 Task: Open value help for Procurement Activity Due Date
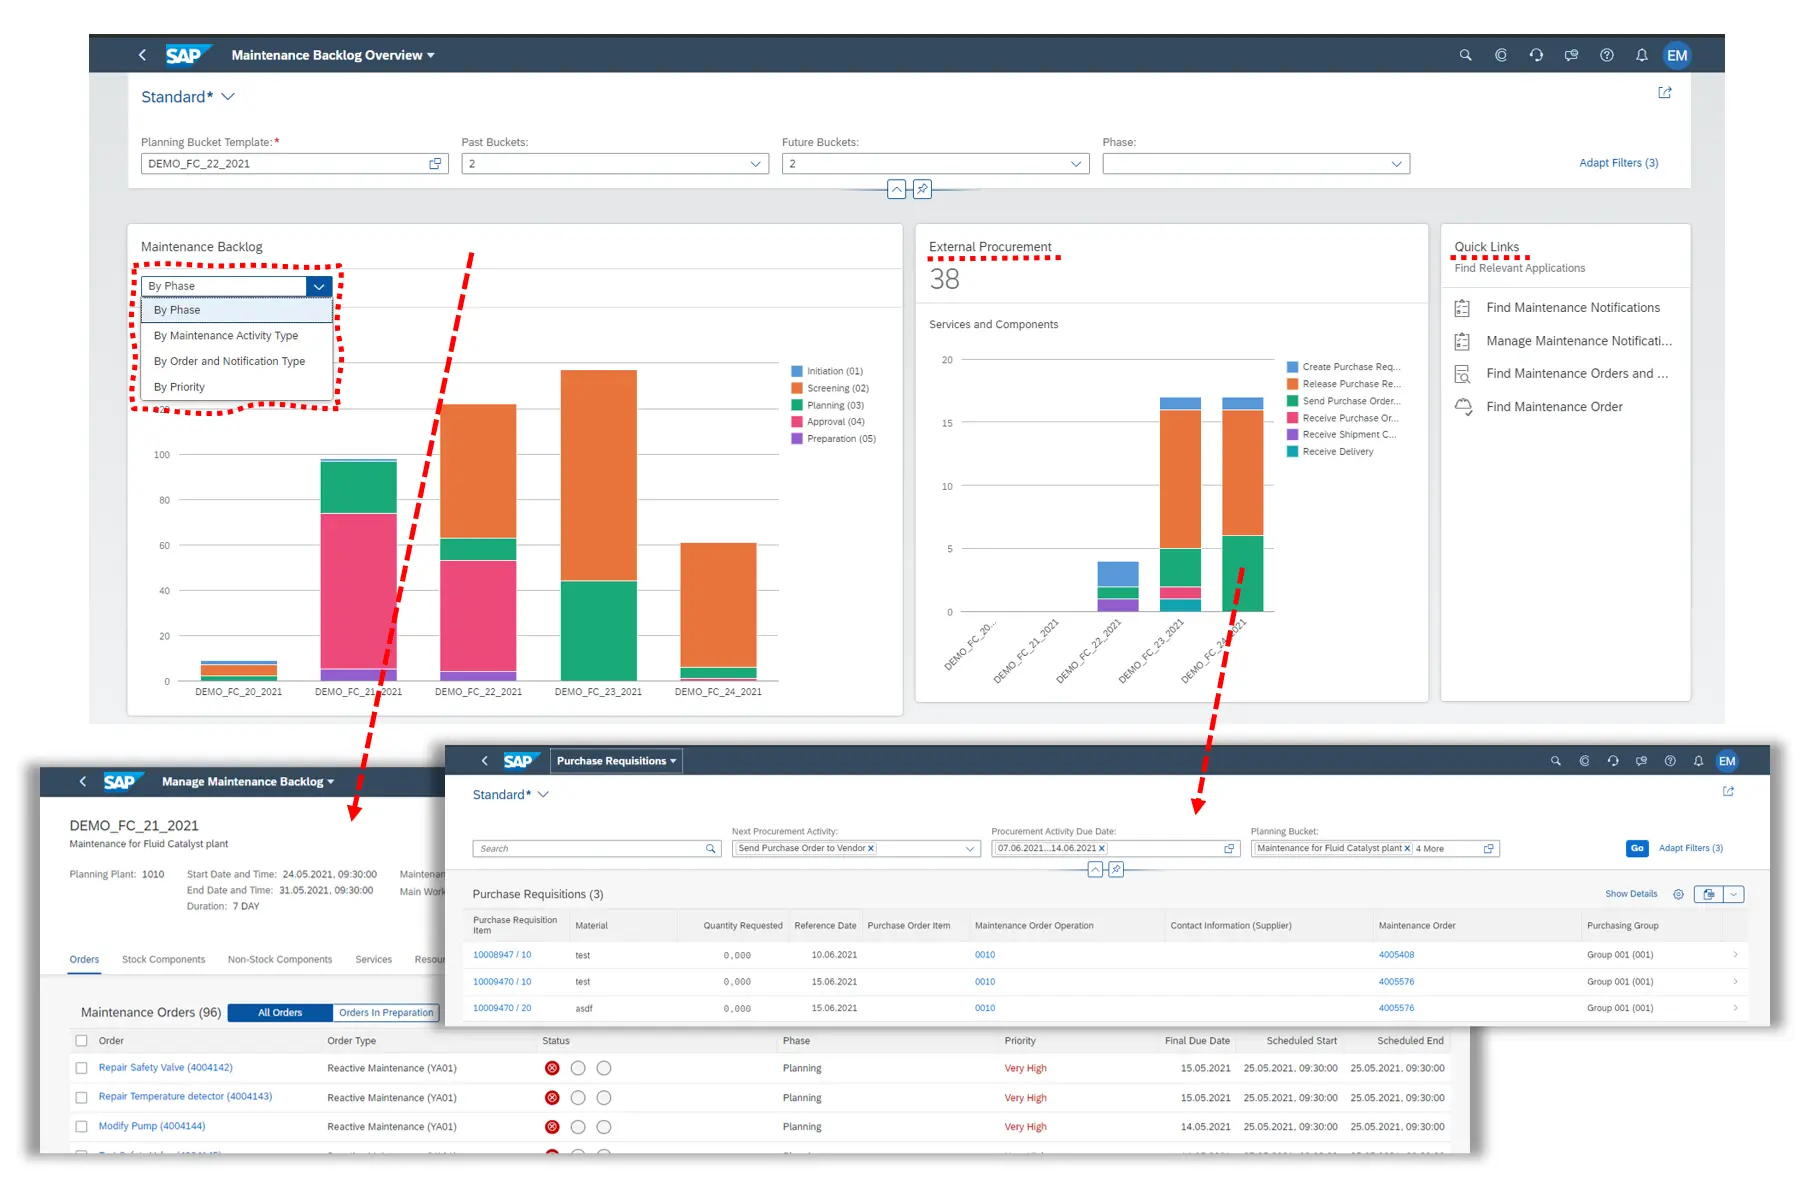coord(1229,849)
